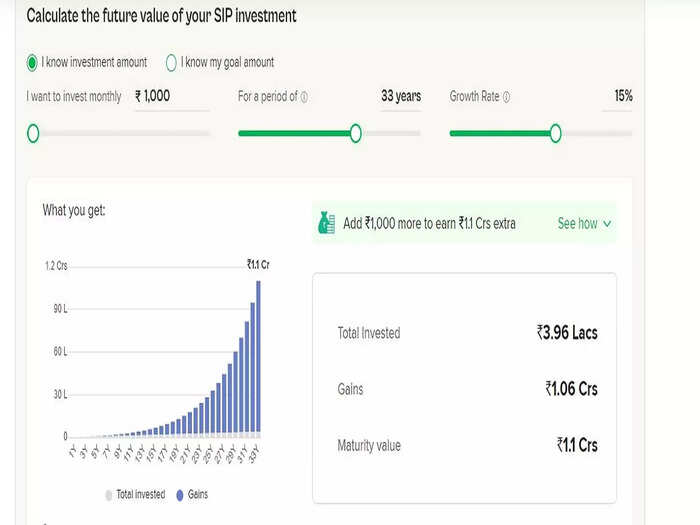Select 'I know investment amount' radio button

tap(32, 62)
